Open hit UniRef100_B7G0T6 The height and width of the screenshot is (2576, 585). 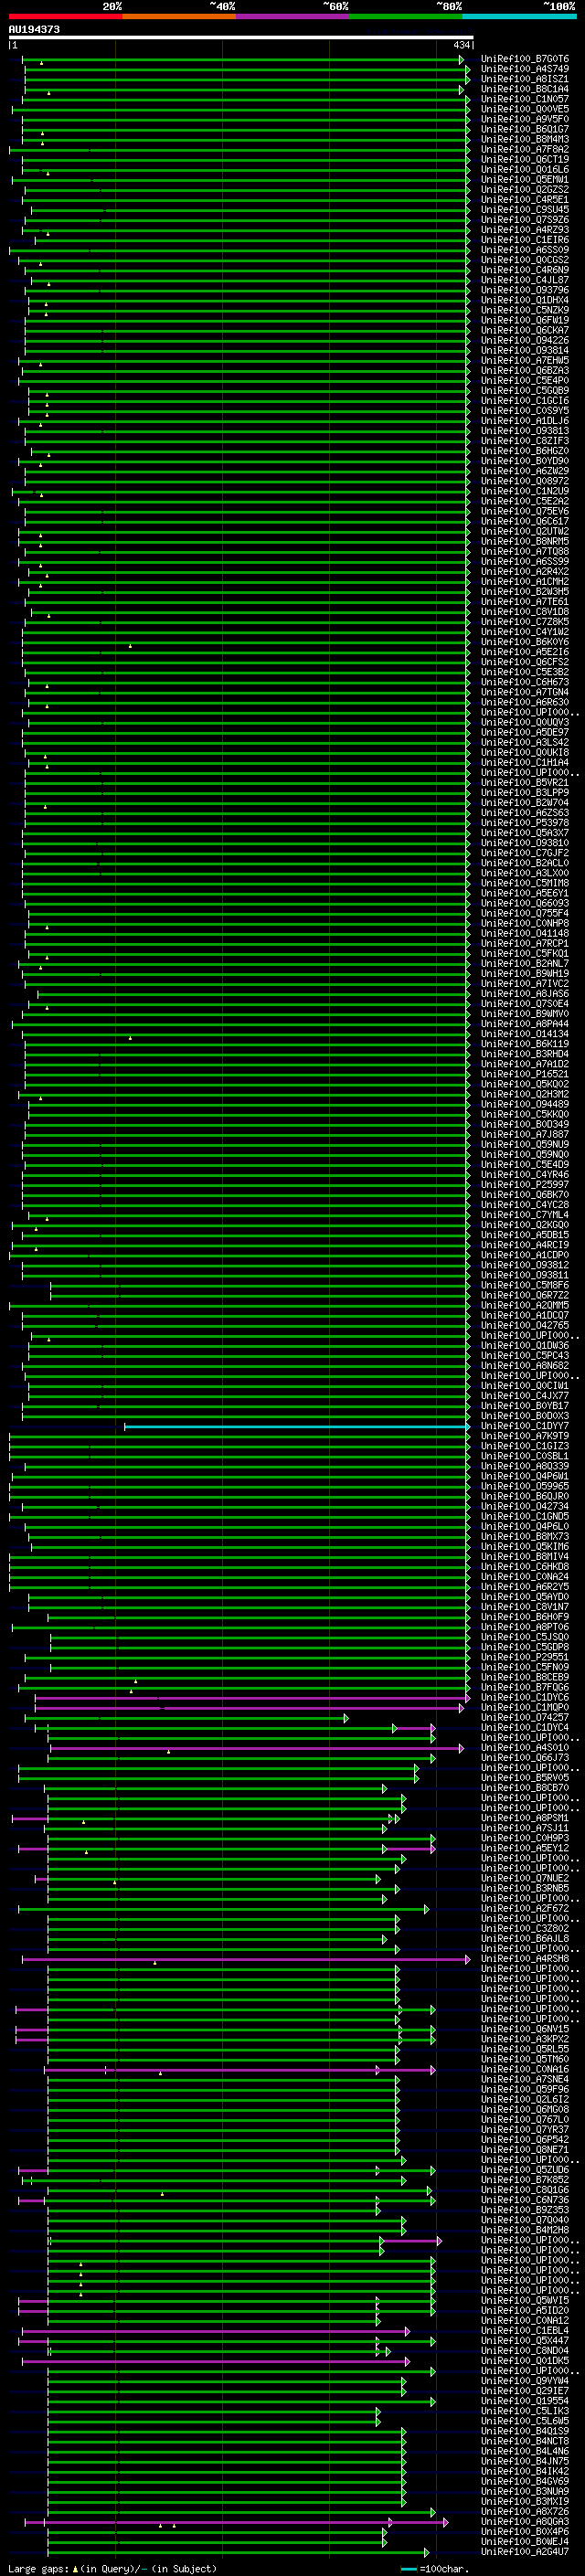(x=525, y=59)
